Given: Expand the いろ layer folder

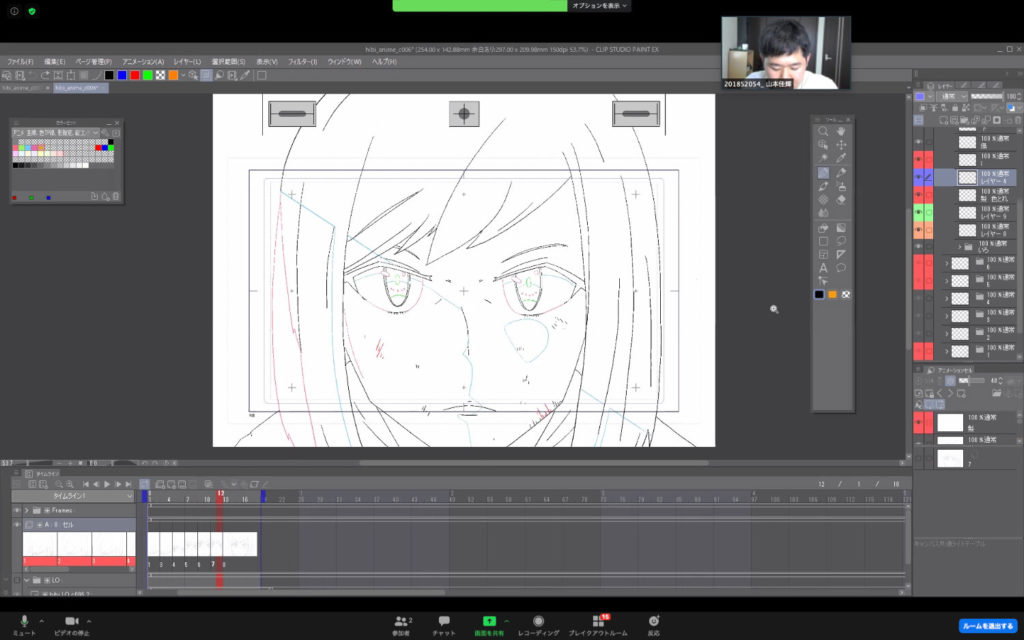Looking at the screenshot, I should click(x=960, y=247).
